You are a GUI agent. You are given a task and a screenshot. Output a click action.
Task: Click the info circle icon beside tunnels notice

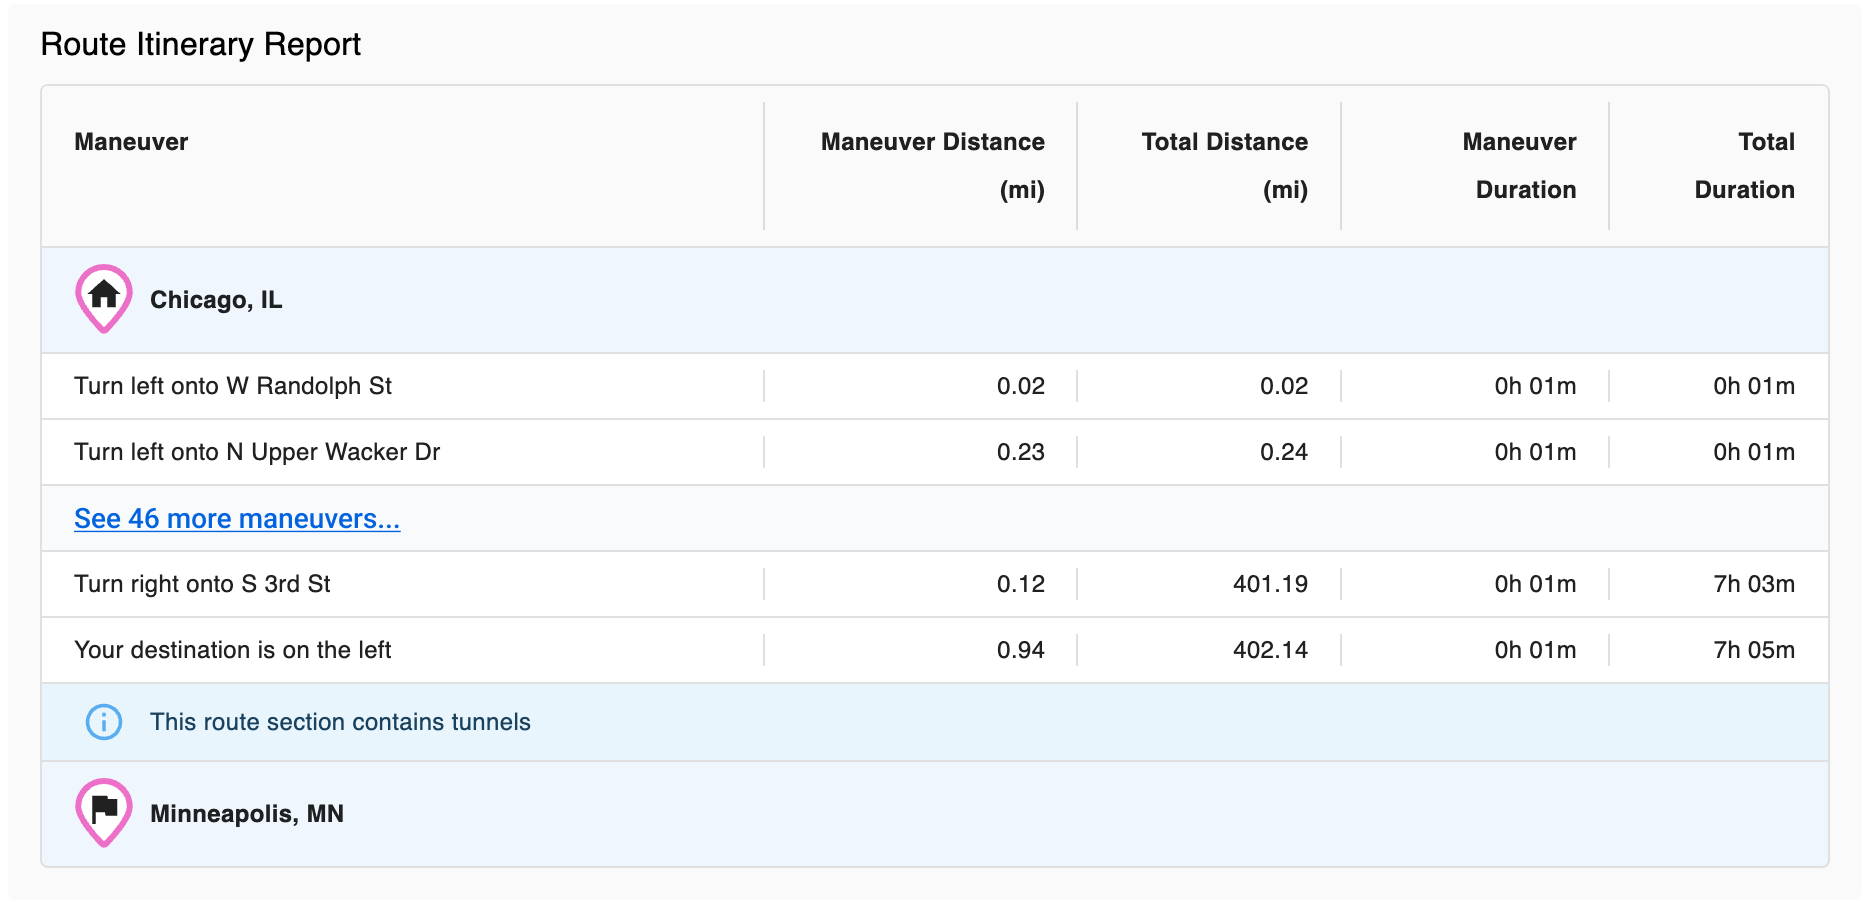point(104,722)
